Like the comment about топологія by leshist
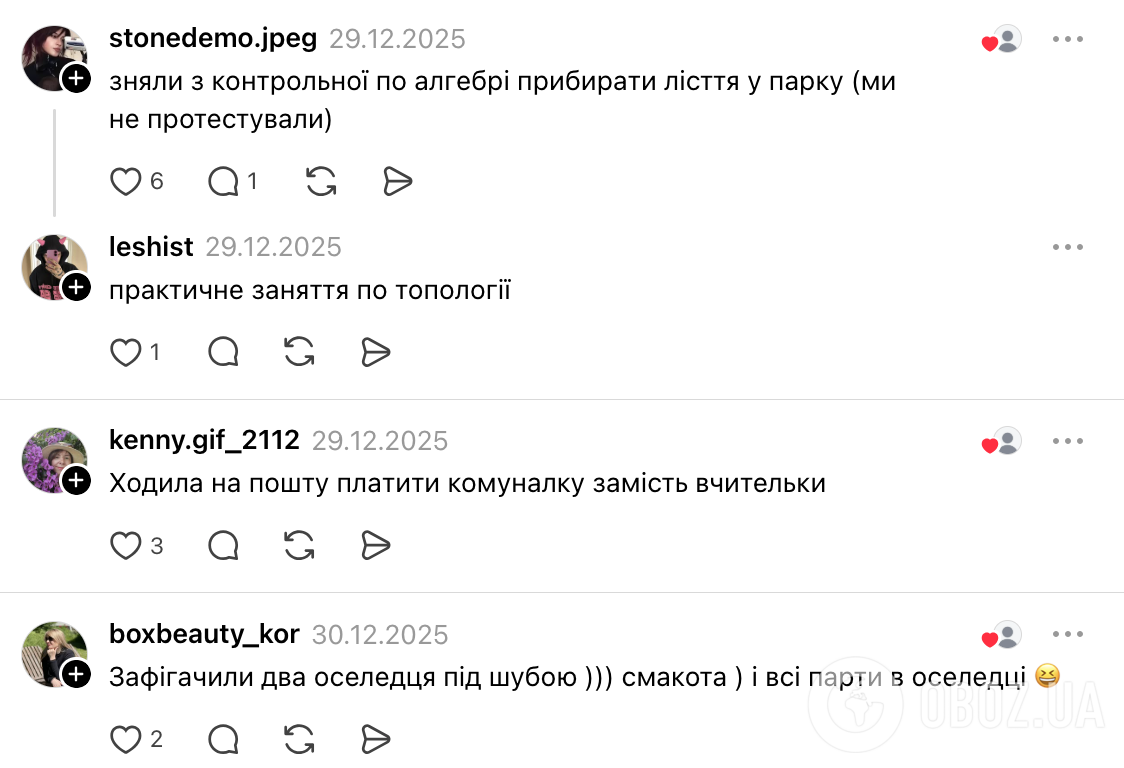The image size is (1124, 768). click(124, 352)
